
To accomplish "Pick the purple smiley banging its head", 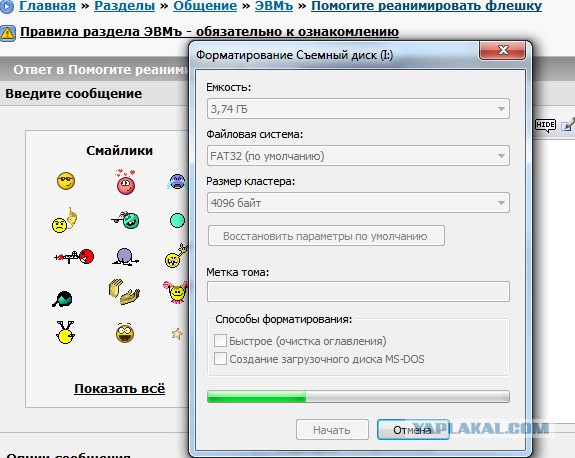I will [x=125, y=256].
